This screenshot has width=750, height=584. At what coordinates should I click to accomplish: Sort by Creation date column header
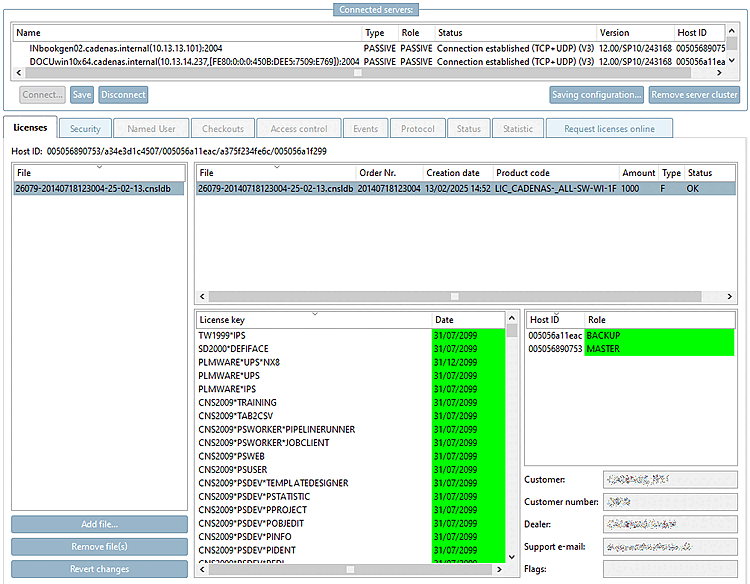(456, 173)
